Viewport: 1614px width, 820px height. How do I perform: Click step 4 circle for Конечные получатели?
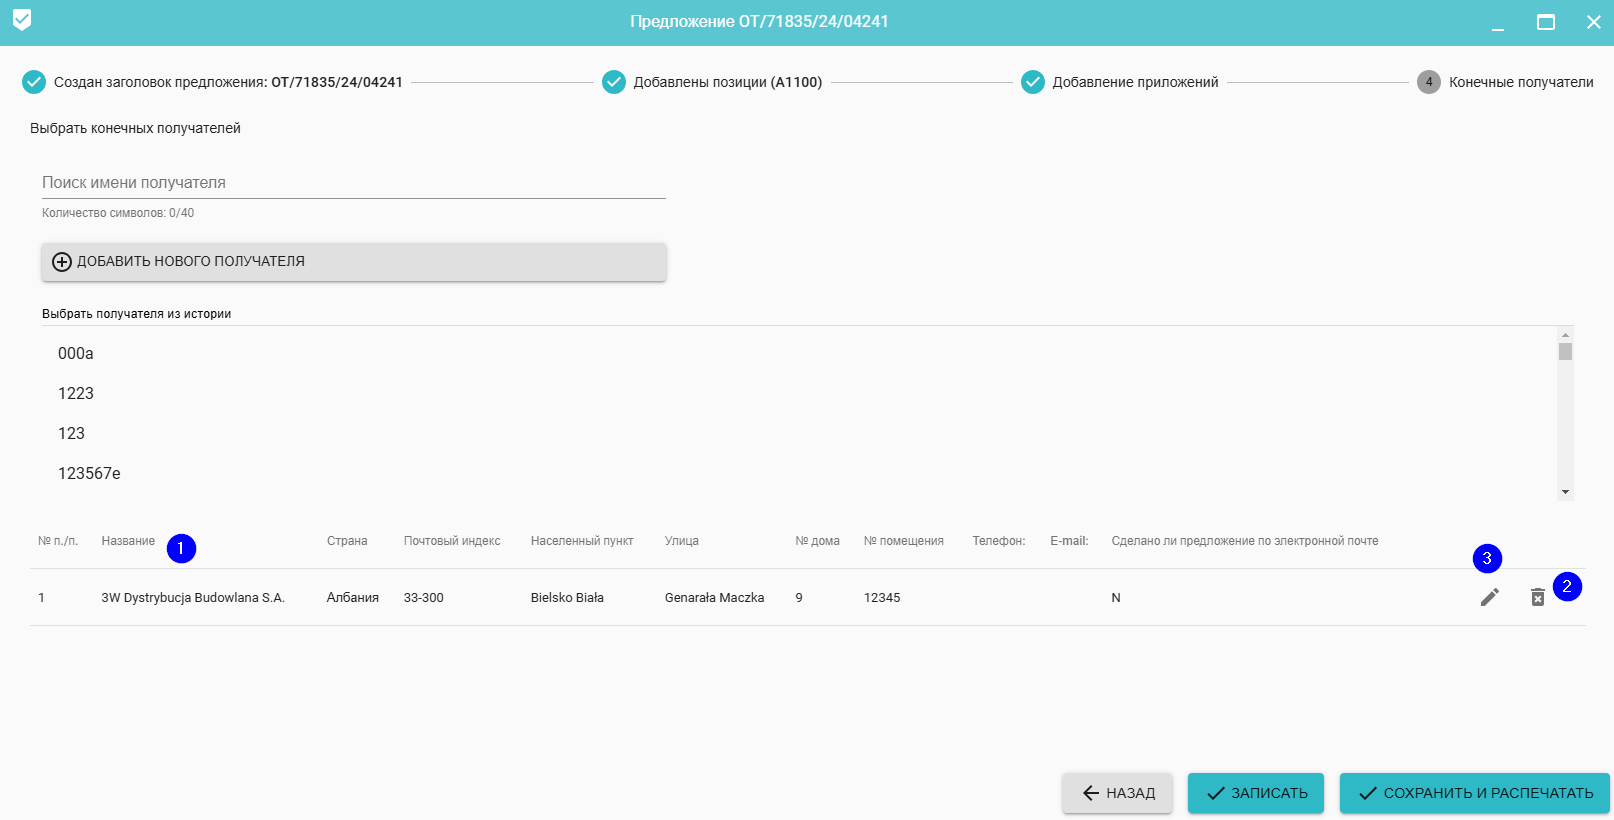pyautogui.click(x=1428, y=82)
